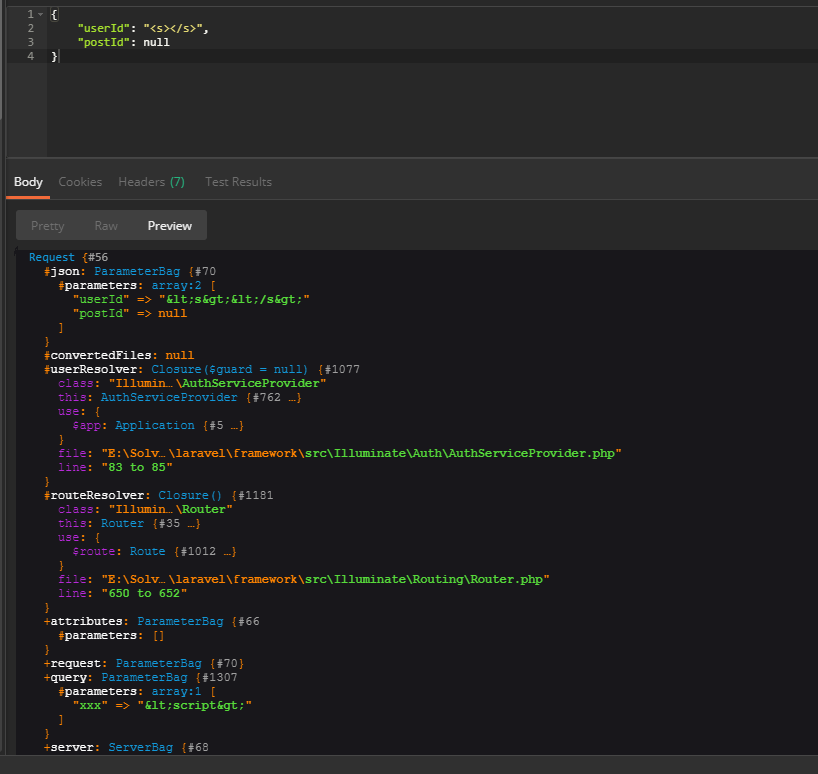Open the Headers (7) tab
Viewport: 818px width, 774px height.
pos(151,182)
